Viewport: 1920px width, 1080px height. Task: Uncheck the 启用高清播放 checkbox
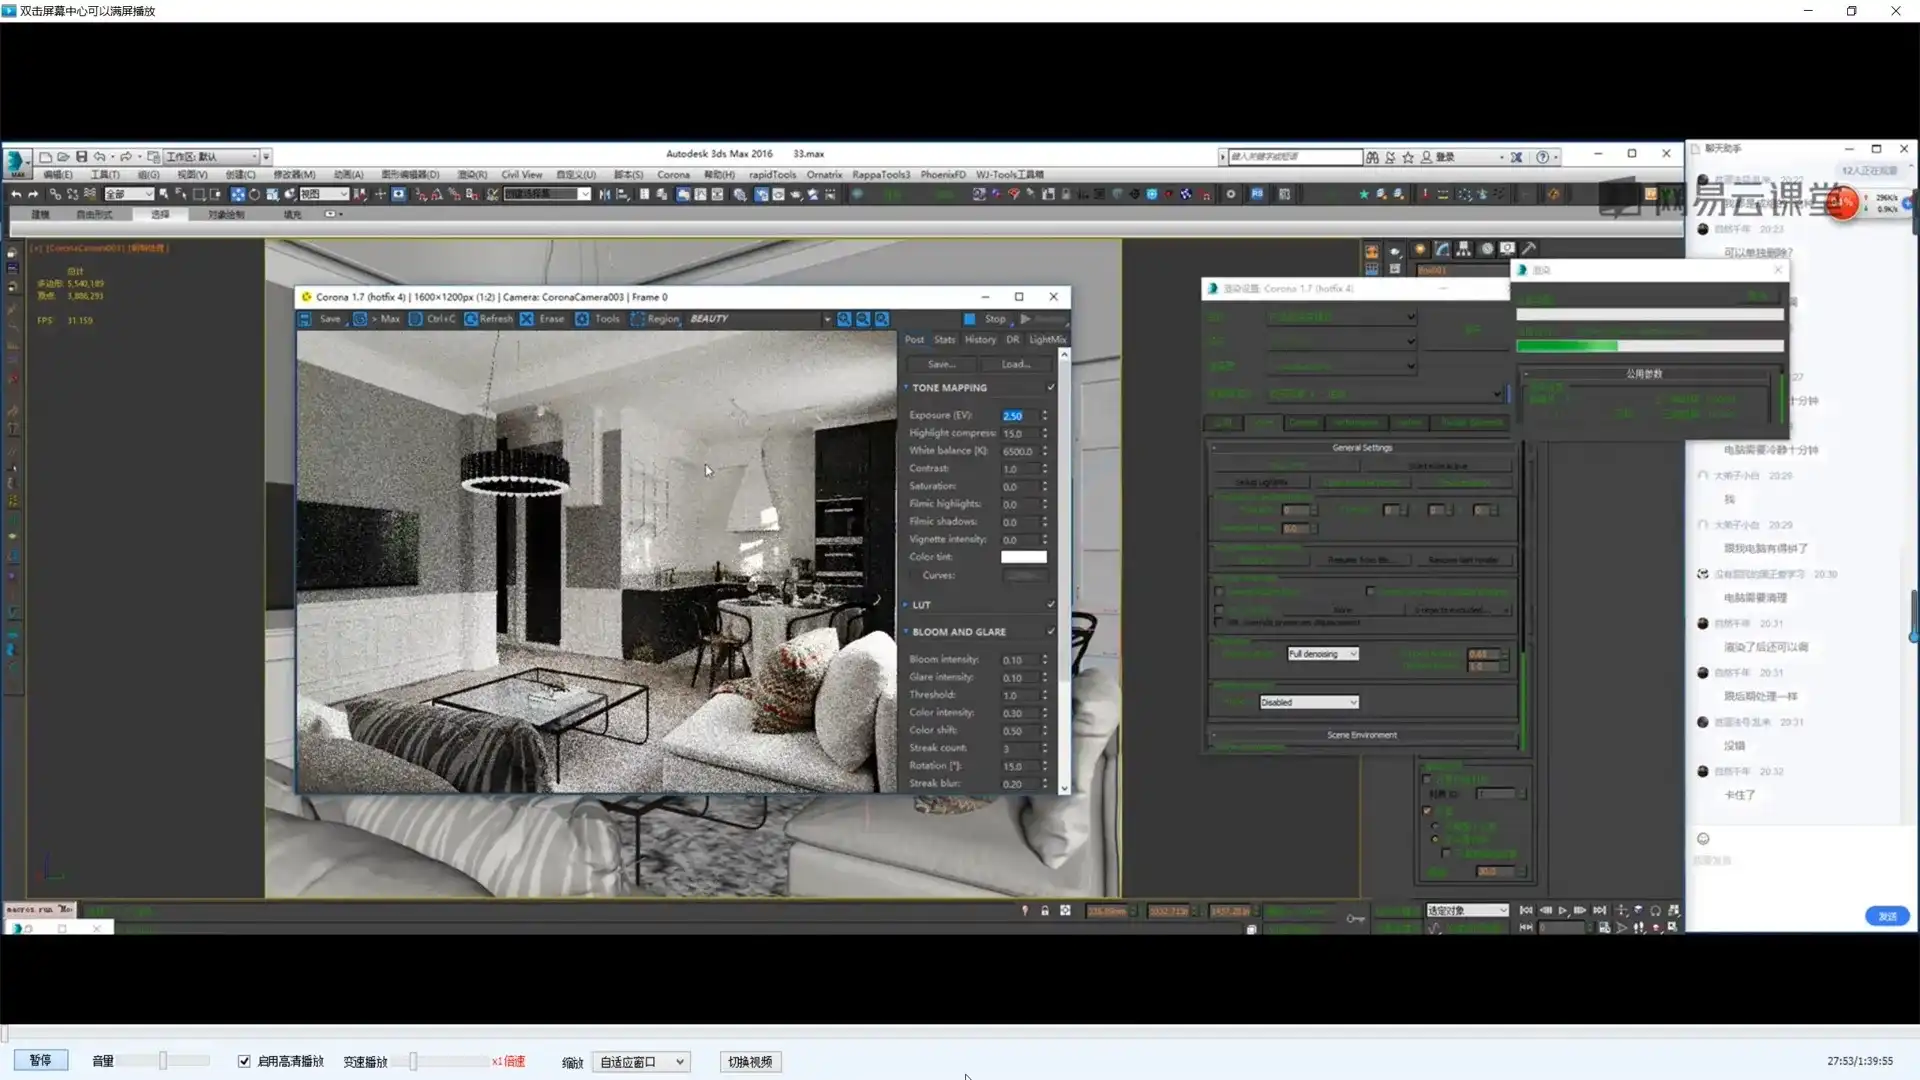click(244, 1061)
